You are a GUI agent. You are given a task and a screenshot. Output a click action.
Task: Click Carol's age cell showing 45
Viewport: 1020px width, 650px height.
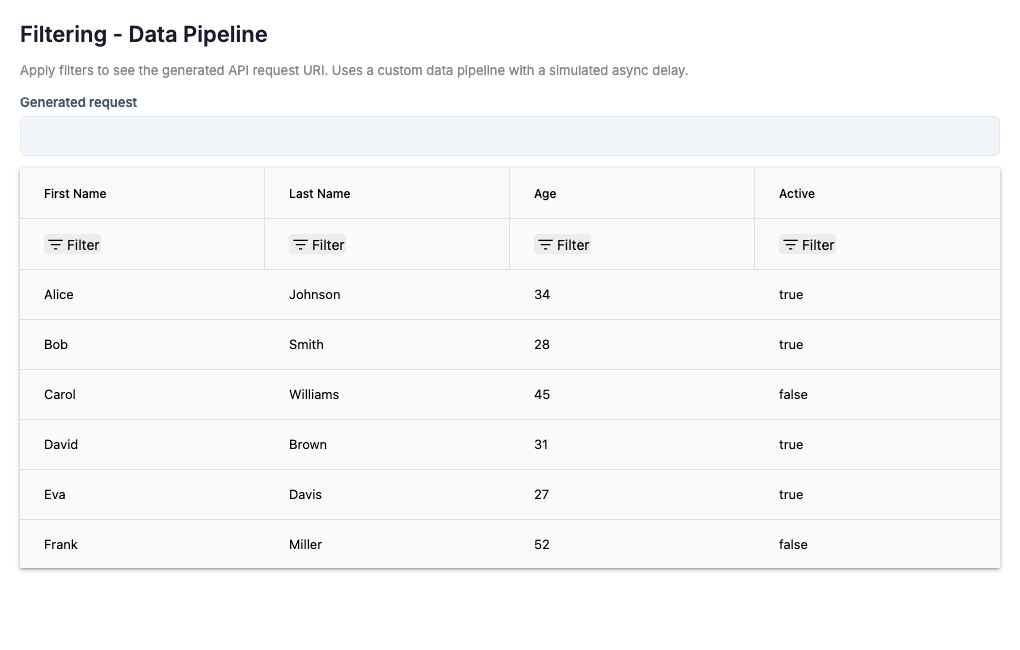542,395
